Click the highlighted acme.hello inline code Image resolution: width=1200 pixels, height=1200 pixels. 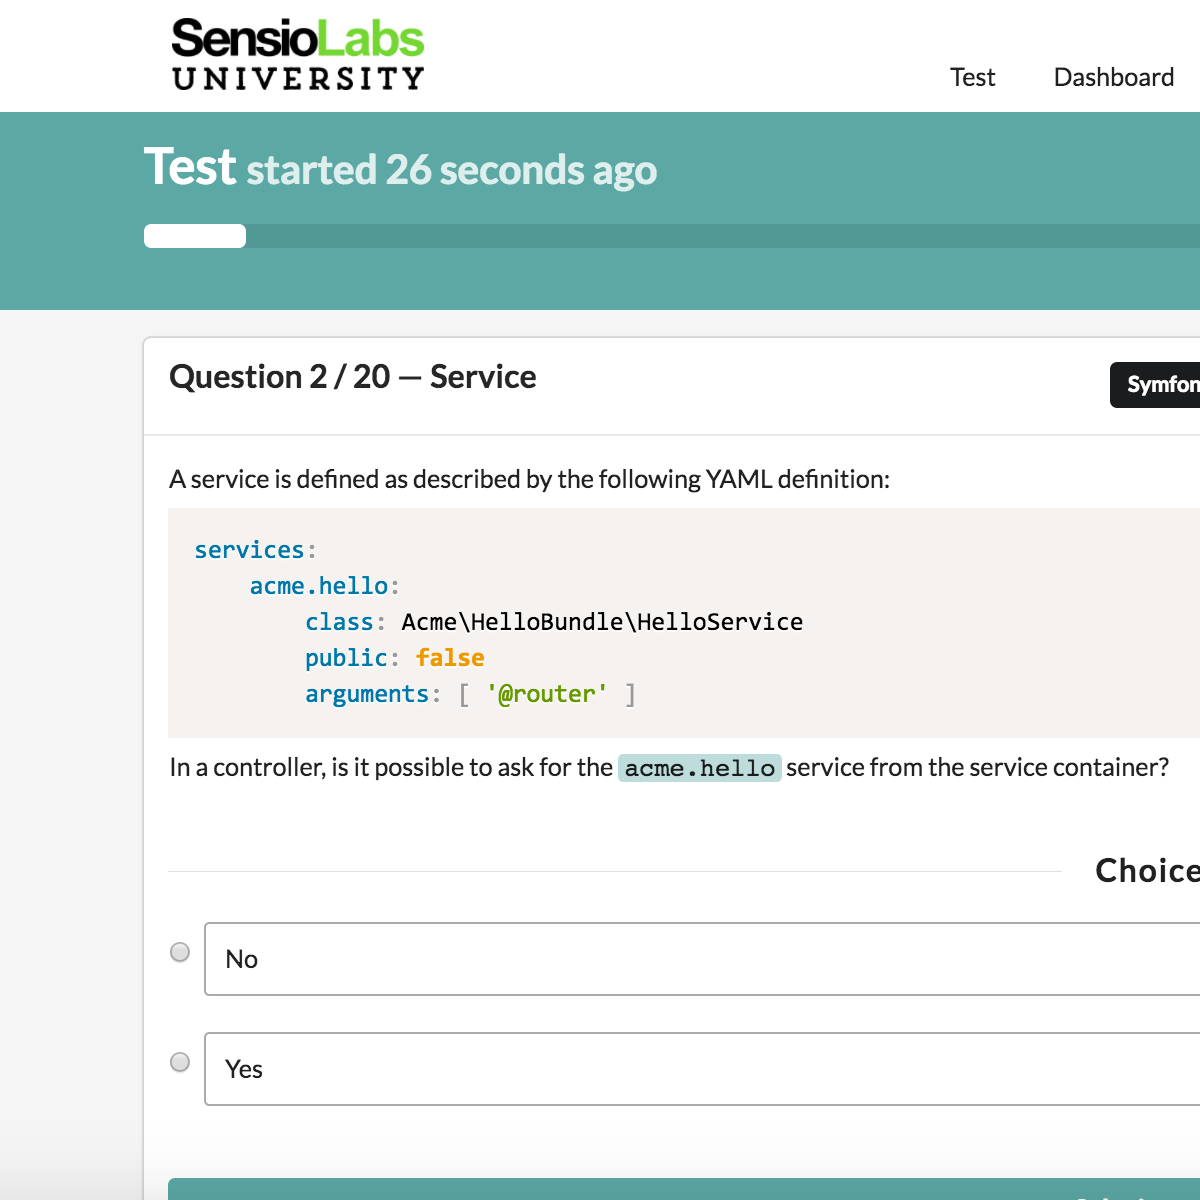700,767
